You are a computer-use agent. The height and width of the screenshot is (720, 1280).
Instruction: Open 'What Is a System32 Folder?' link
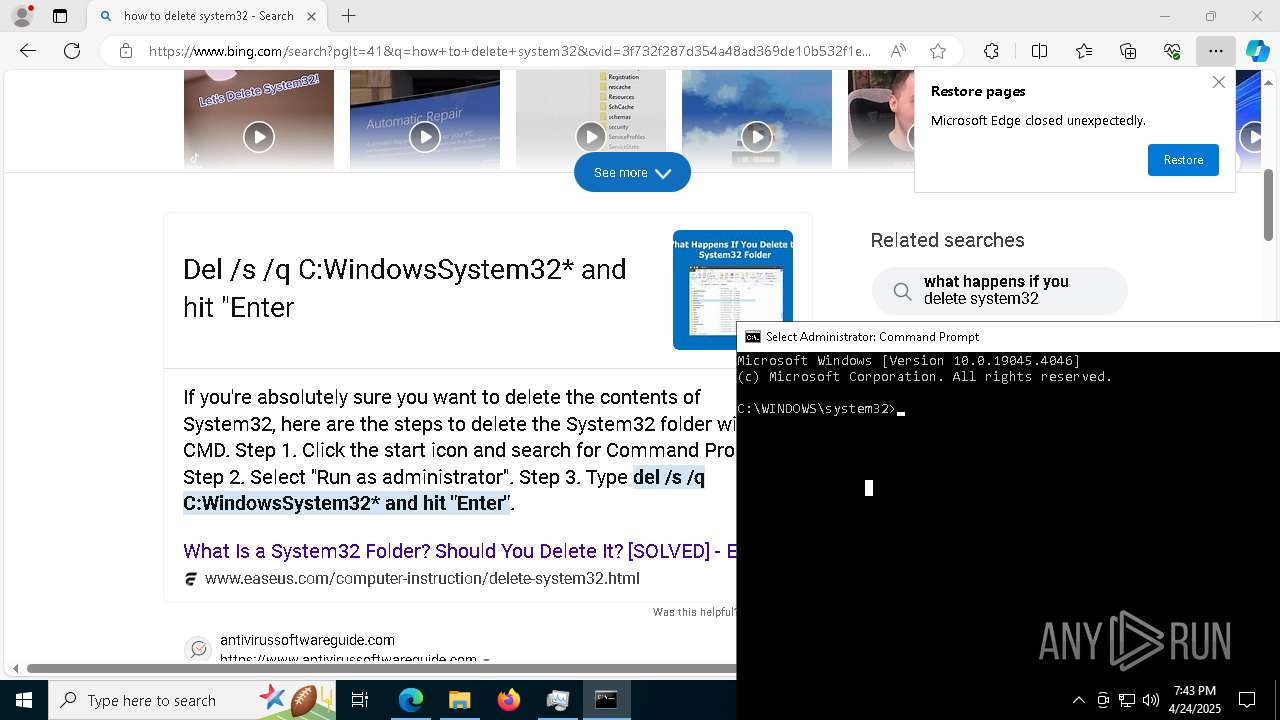tap(460, 551)
